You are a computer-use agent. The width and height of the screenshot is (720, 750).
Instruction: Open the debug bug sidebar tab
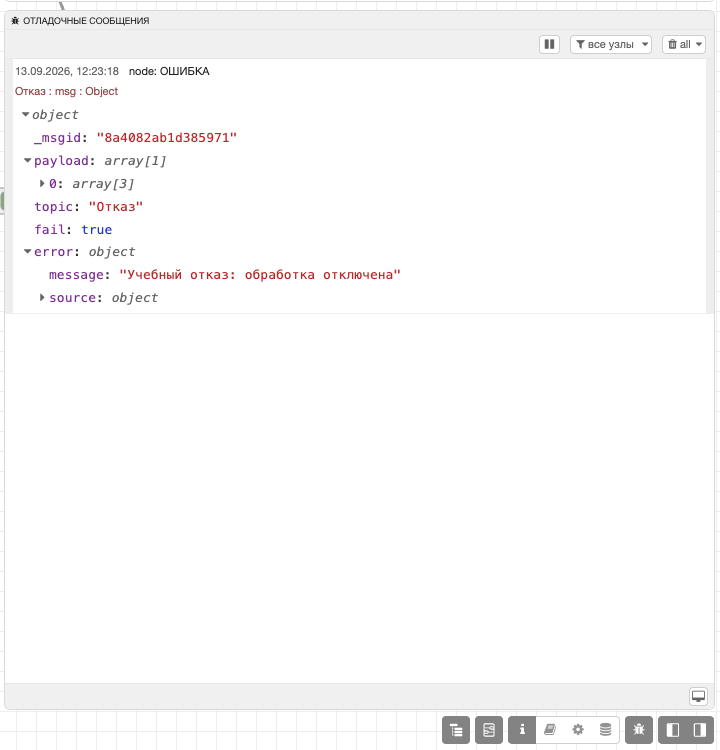pos(639,730)
